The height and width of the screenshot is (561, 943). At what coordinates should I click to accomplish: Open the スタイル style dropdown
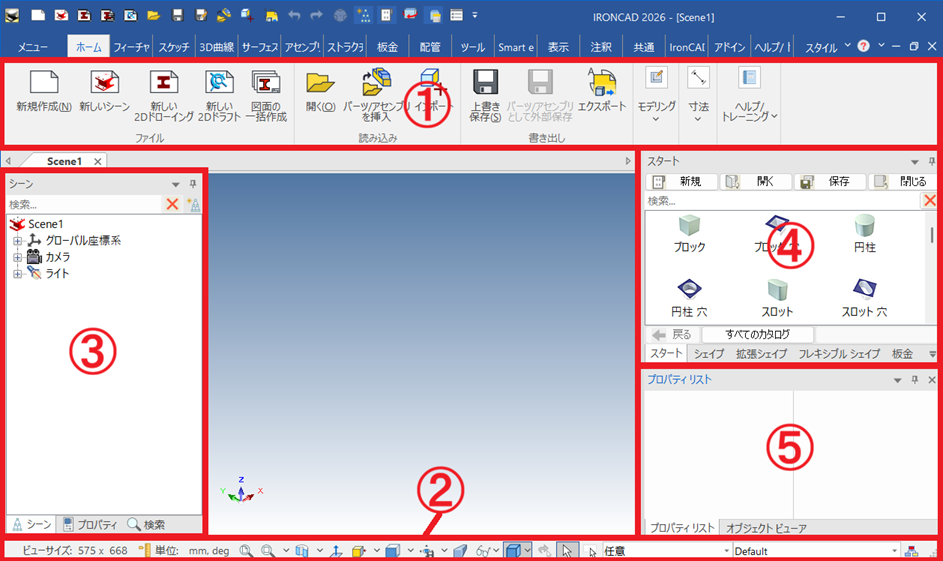point(828,47)
